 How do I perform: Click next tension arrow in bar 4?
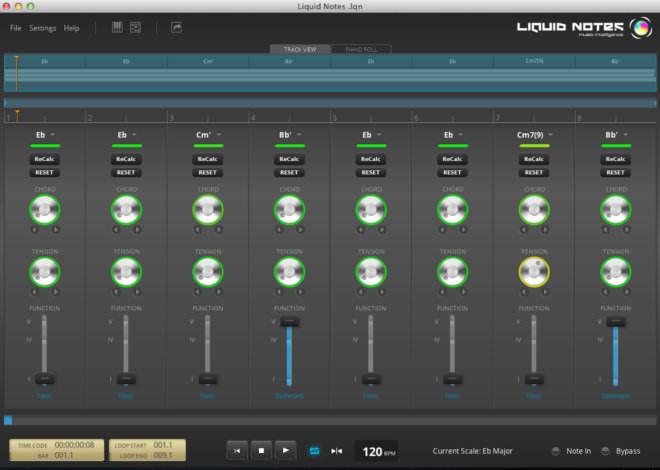(300, 292)
